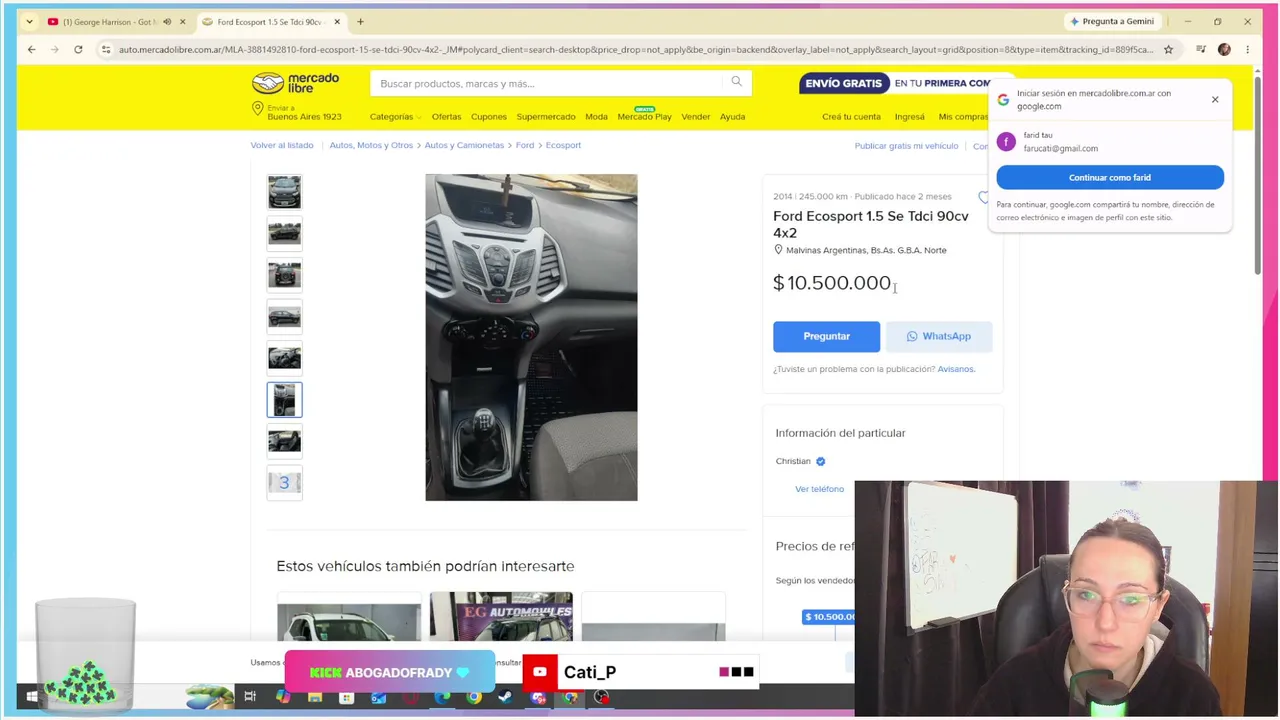This screenshot has width=1280, height=720.
Task: Click the Avisanos report link
Action: click(956, 369)
